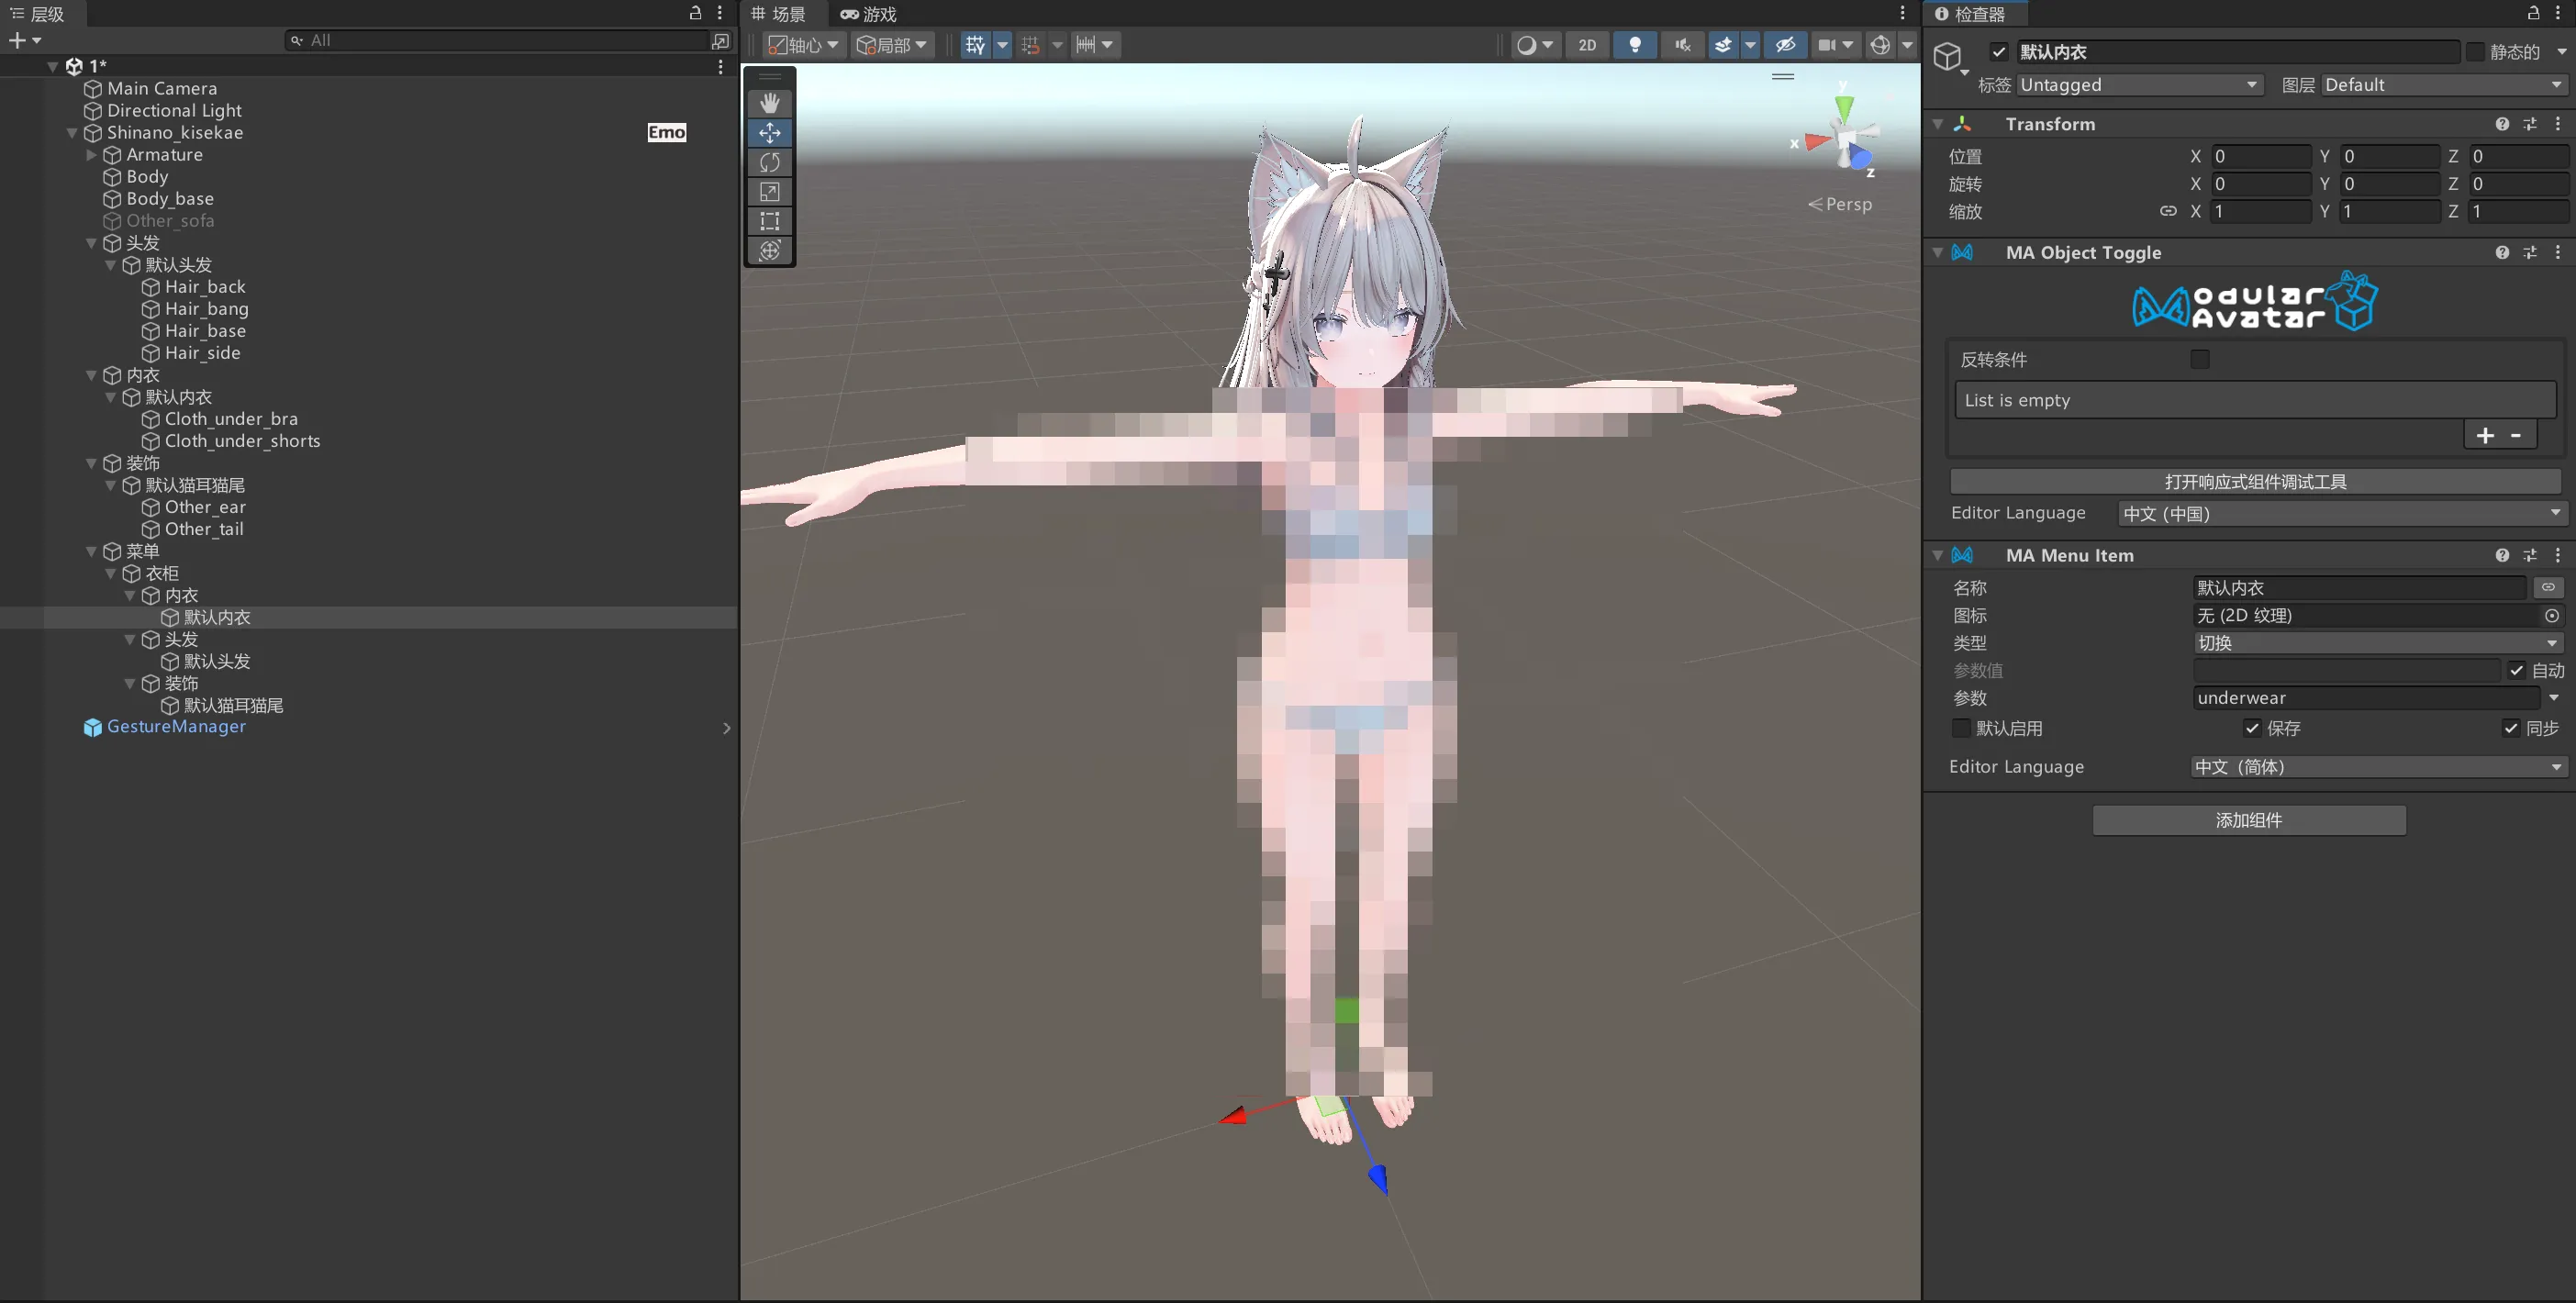Image resolution: width=2576 pixels, height=1303 pixels.
Task: Select the Rotate tool
Action: (x=769, y=162)
